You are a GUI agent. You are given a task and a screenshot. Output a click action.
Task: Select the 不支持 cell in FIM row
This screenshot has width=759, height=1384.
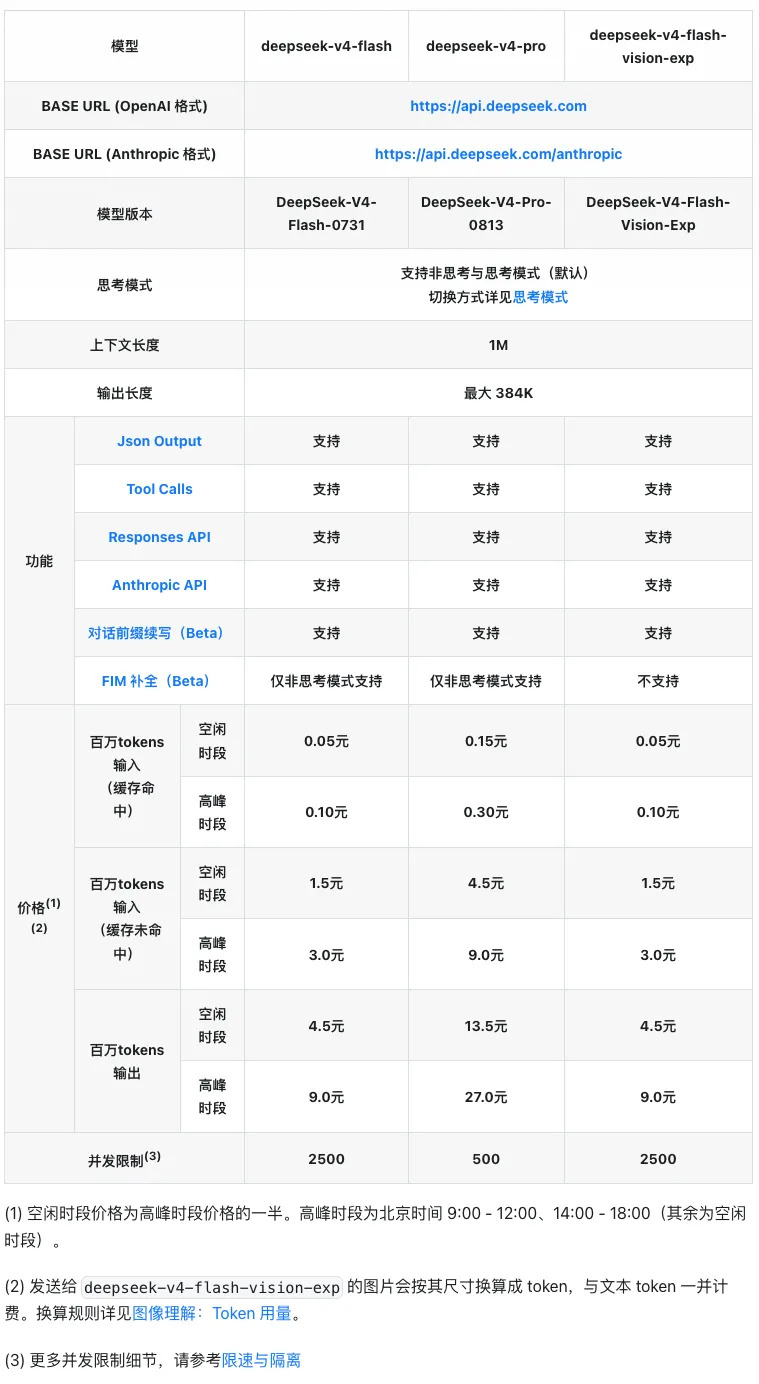(658, 681)
